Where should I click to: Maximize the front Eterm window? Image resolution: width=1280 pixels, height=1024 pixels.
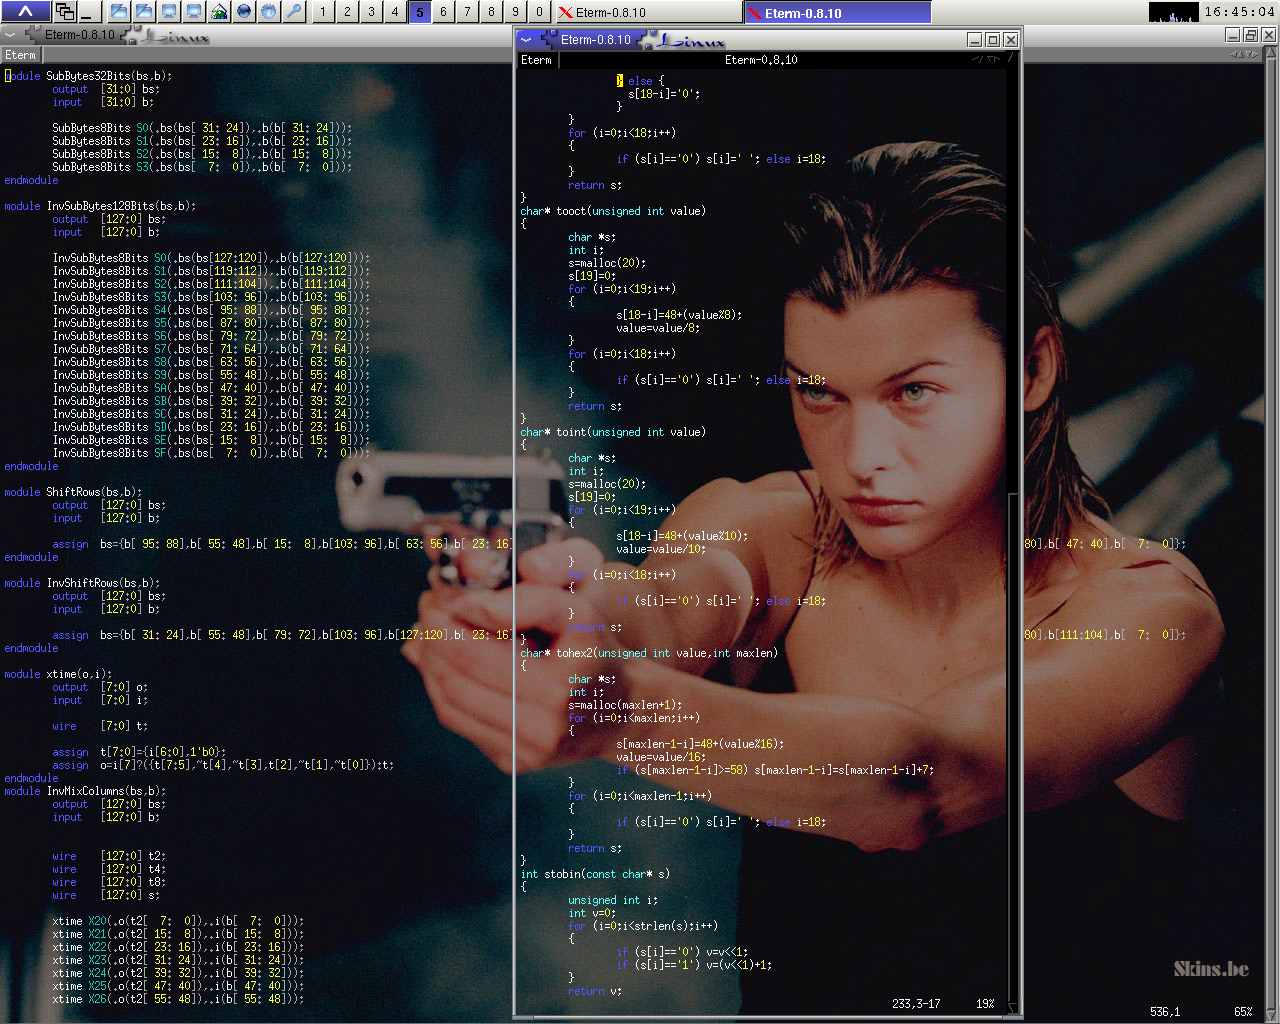click(x=992, y=40)
